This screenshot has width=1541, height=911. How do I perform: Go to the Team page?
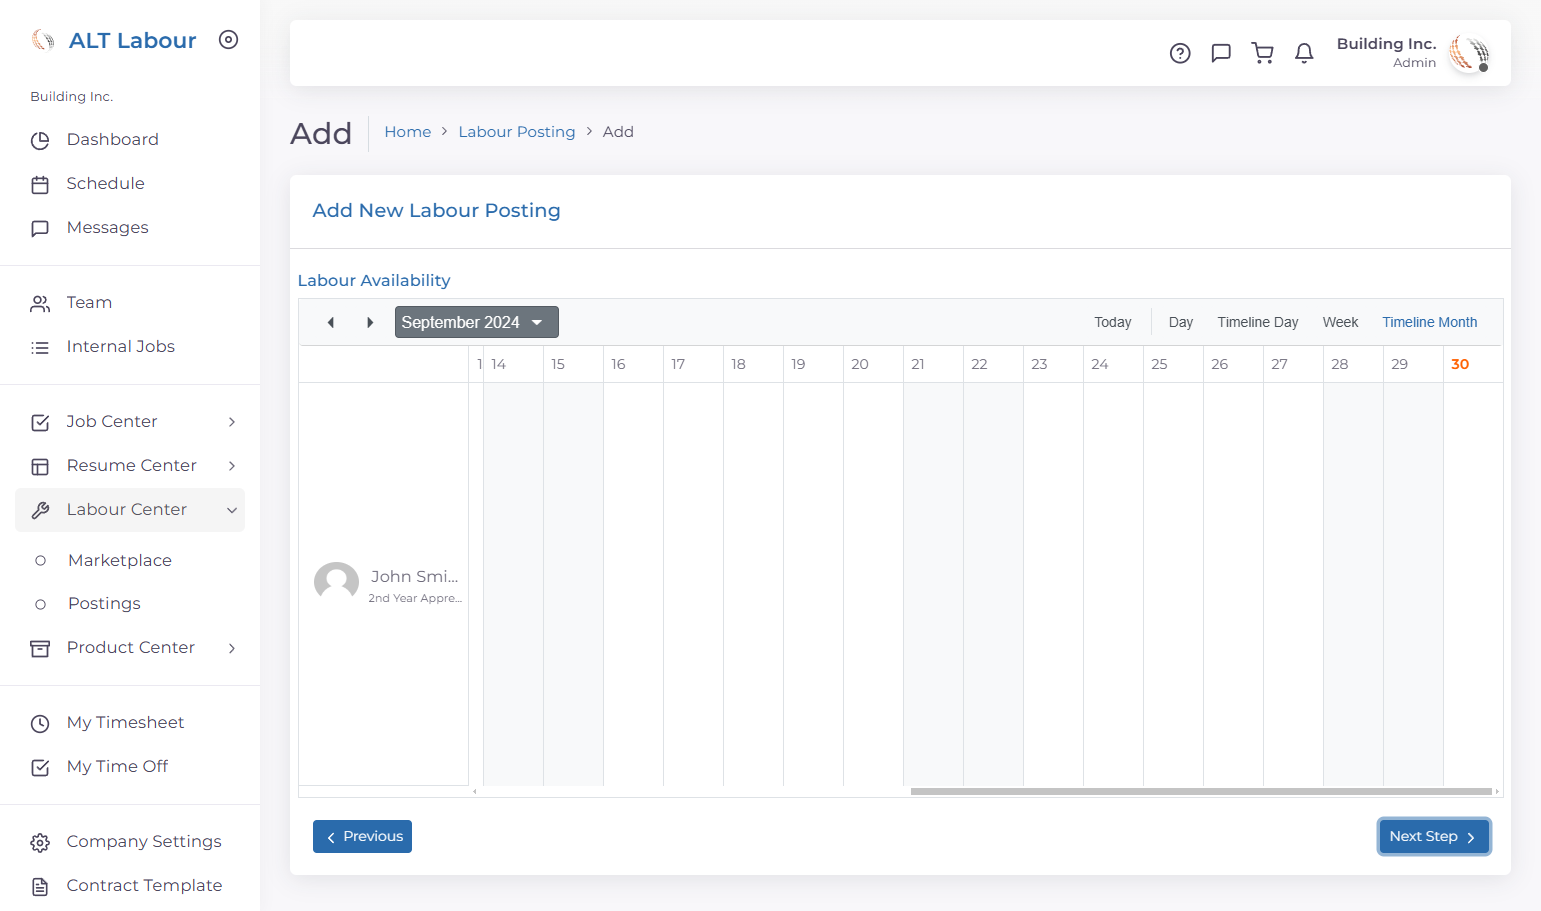130,303
